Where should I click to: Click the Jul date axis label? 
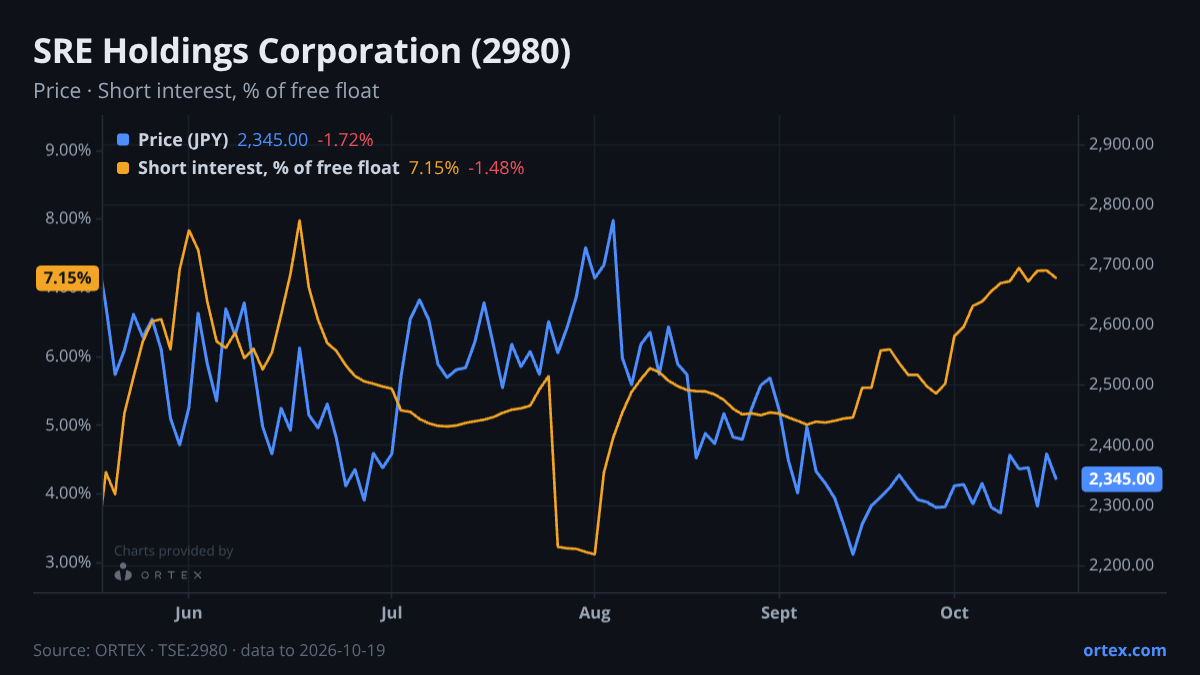pos(392,612)
